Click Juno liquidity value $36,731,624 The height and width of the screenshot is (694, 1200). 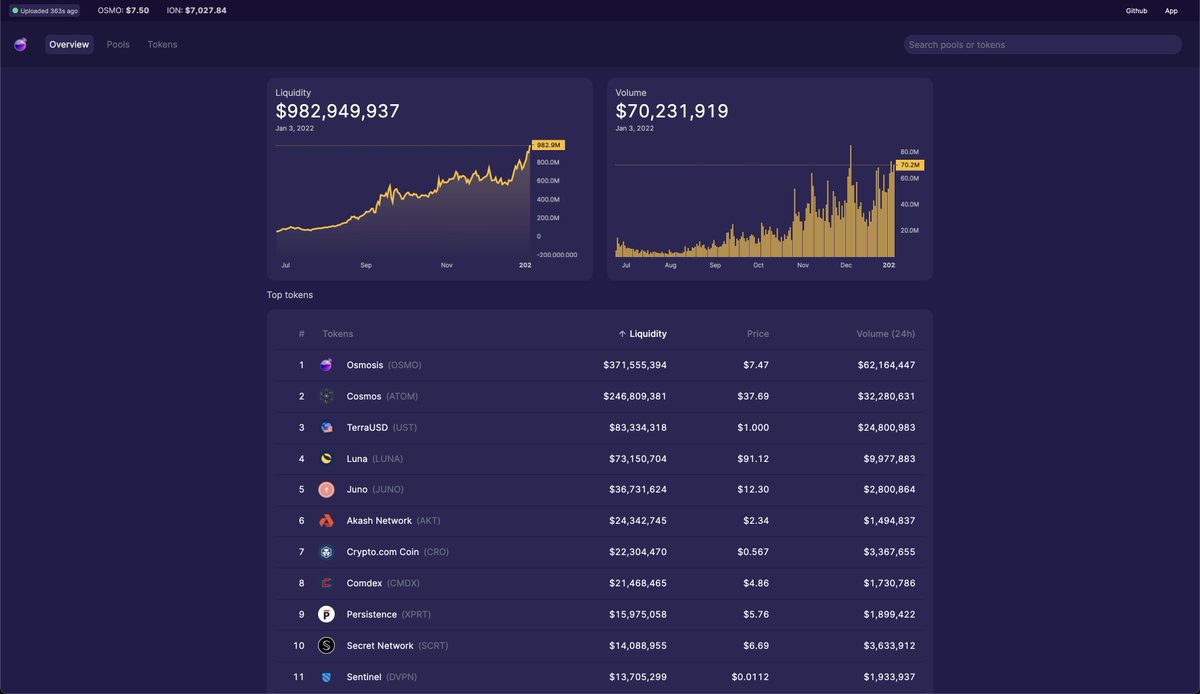coord(638,489)
